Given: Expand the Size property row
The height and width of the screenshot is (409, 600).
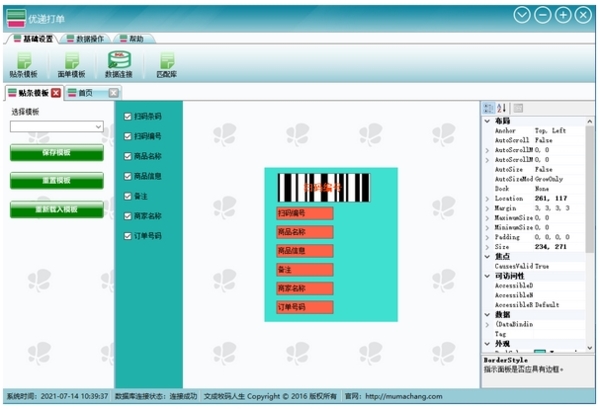Looking at the screenshot, I should tap(487, 247).
